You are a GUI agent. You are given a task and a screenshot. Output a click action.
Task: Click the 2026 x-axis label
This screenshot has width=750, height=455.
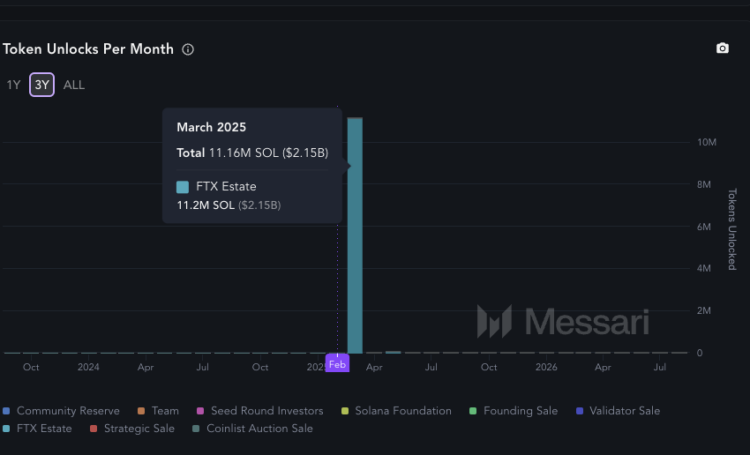pyautogui.click(x=546, y=367)
